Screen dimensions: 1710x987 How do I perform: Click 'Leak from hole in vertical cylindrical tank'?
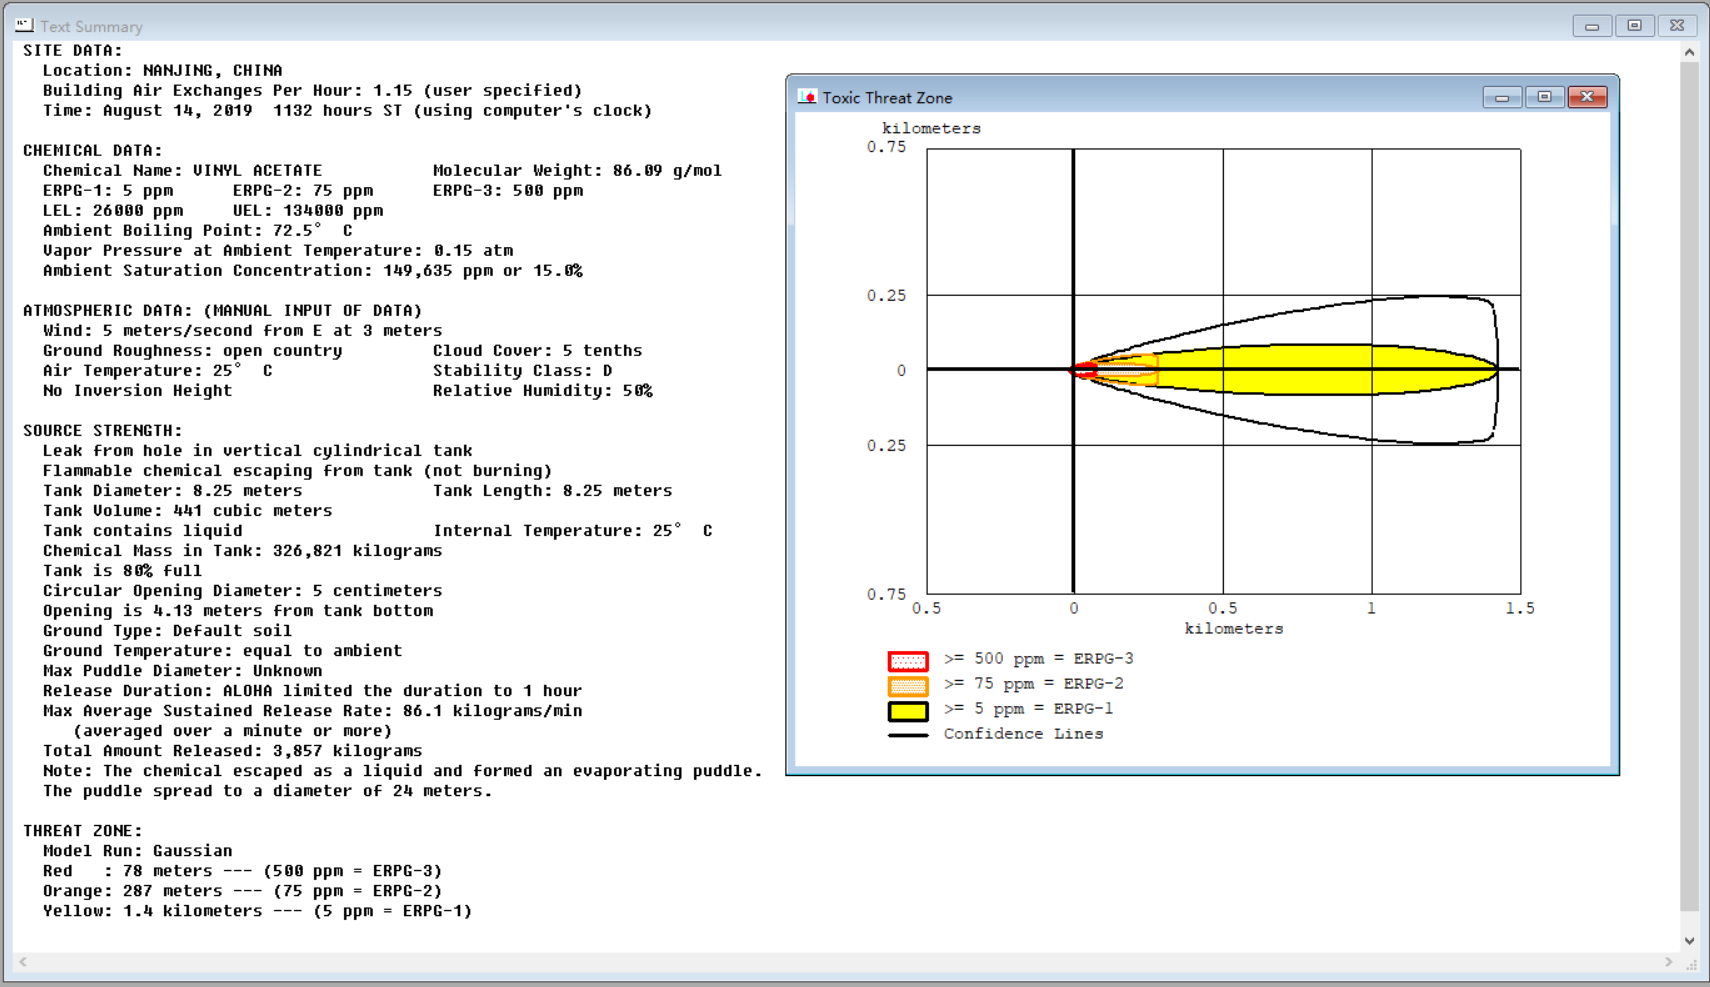click(258, 451)
